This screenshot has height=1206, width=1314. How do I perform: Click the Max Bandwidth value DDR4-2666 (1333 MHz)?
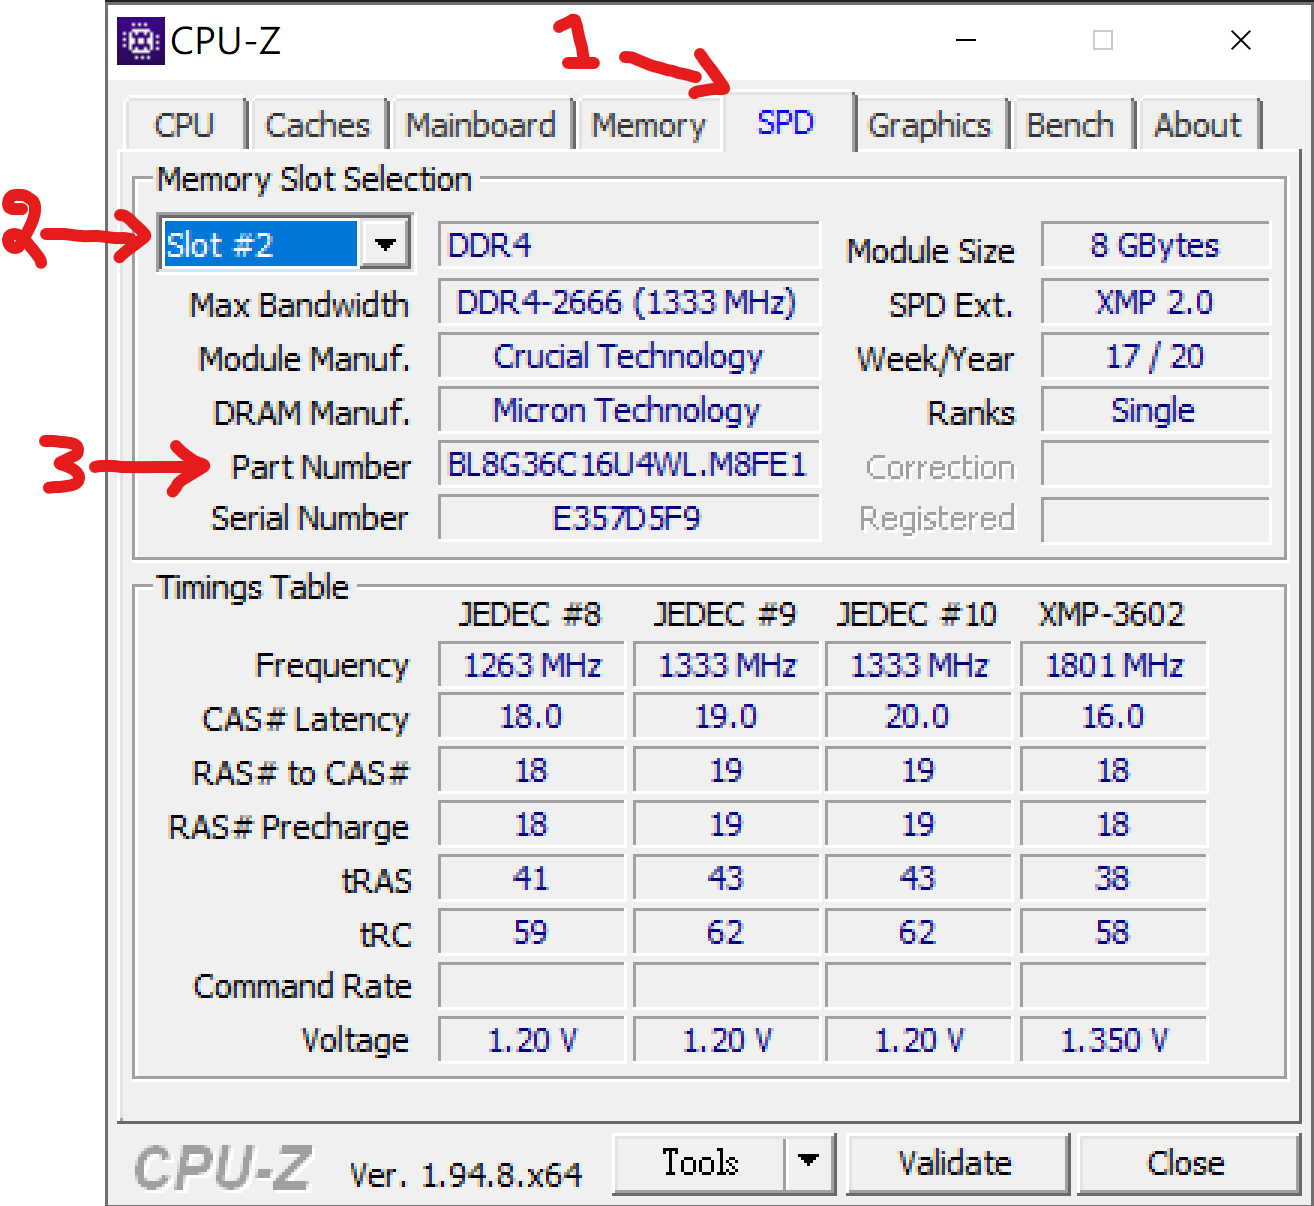[x=629, y=303]
